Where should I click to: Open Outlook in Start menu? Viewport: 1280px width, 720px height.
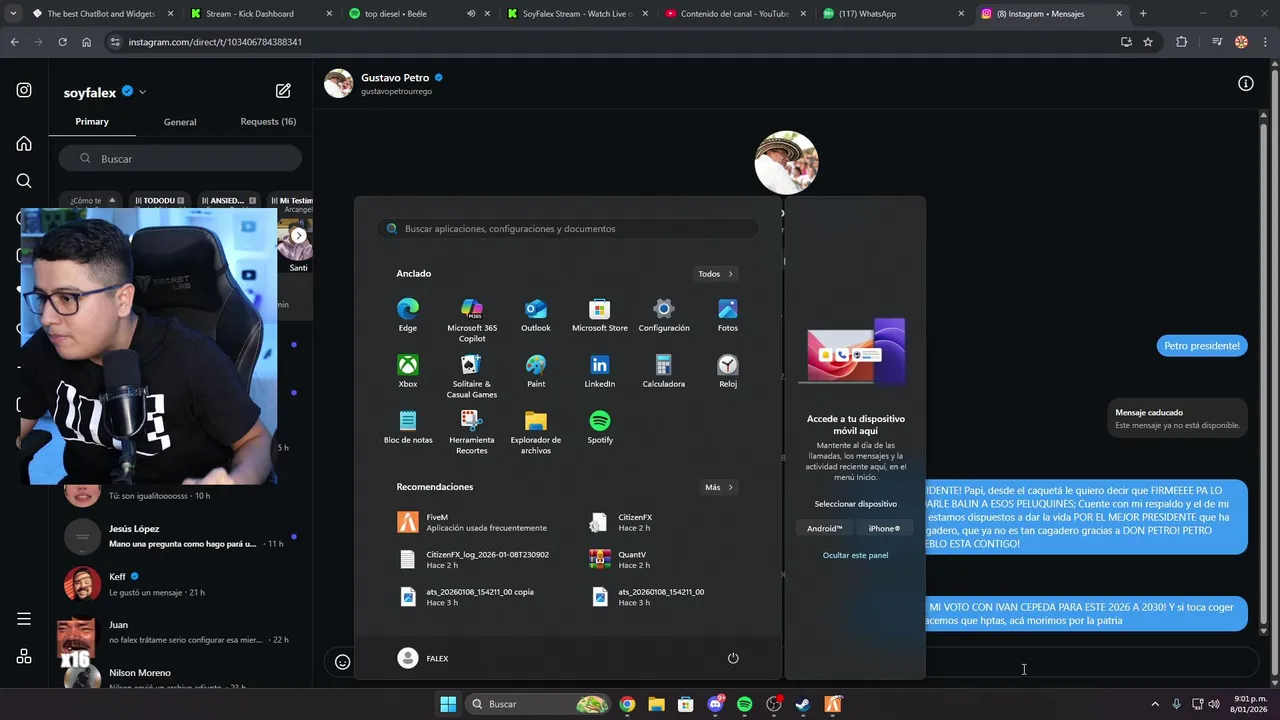click(536, 315)
